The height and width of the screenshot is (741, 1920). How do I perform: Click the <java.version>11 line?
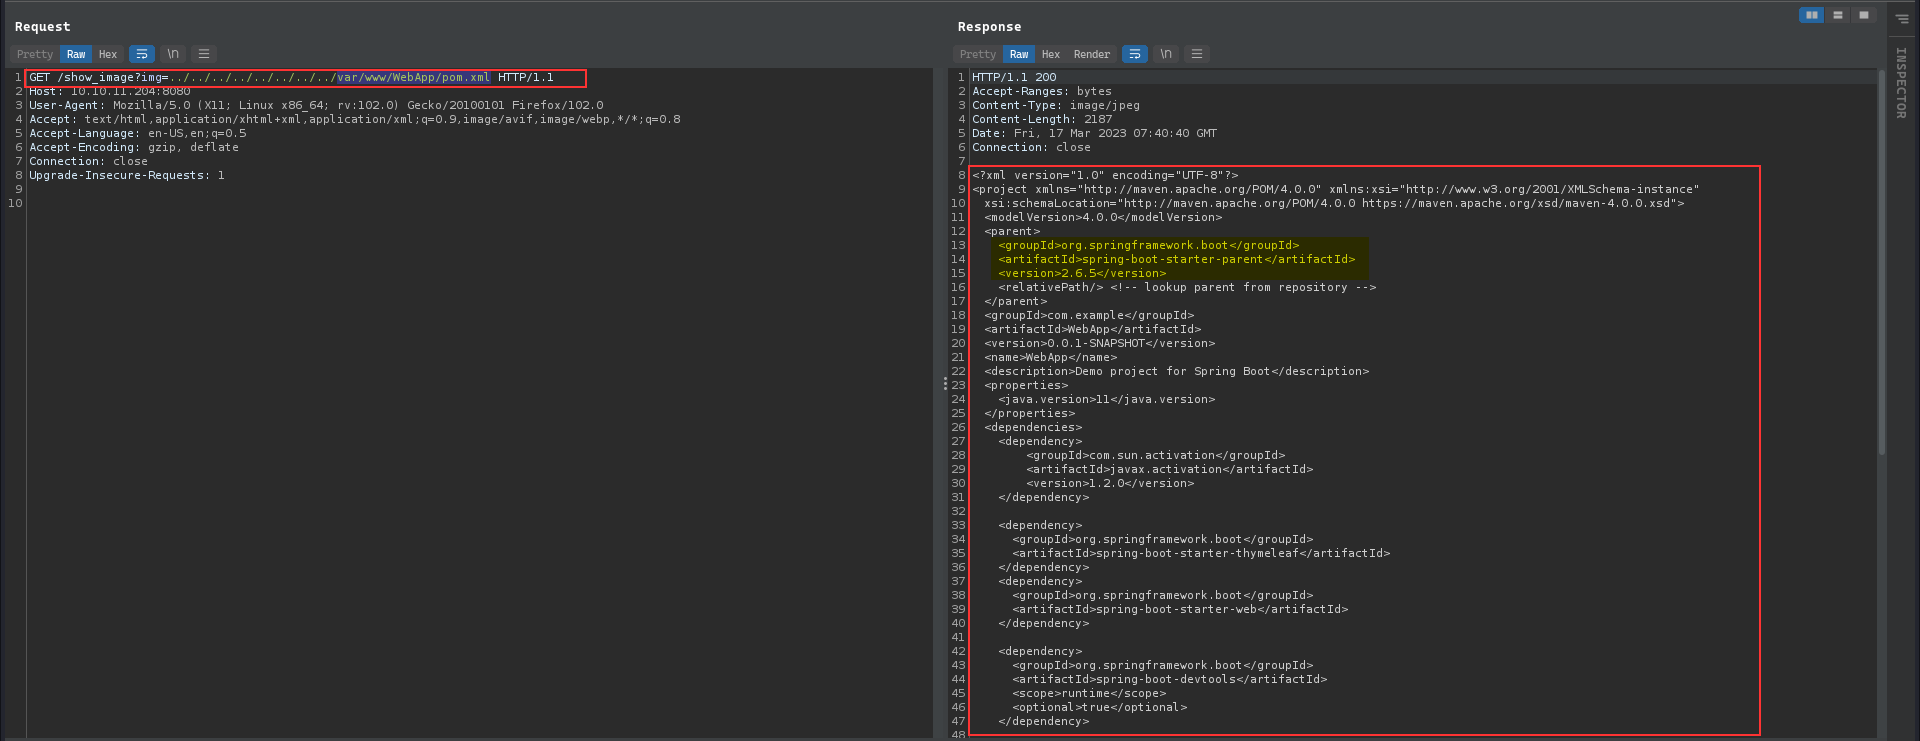click(x=1107, y=399)
